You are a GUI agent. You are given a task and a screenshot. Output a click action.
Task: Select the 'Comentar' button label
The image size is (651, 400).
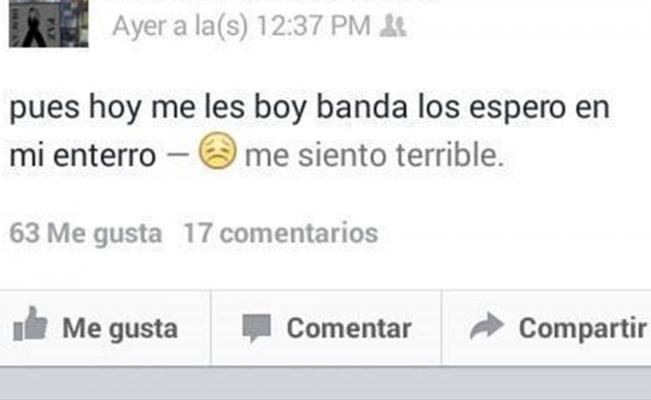coord(349,328)
